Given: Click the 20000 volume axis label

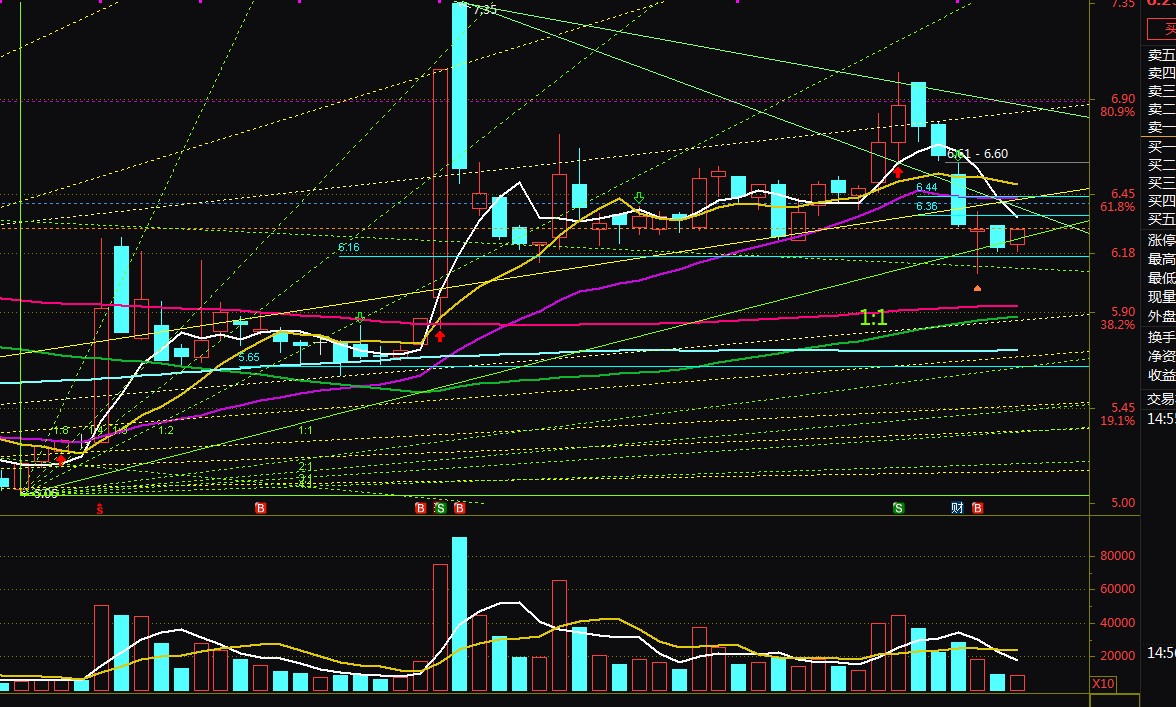Looking at the screenshot, I should tap(1118, 655).
